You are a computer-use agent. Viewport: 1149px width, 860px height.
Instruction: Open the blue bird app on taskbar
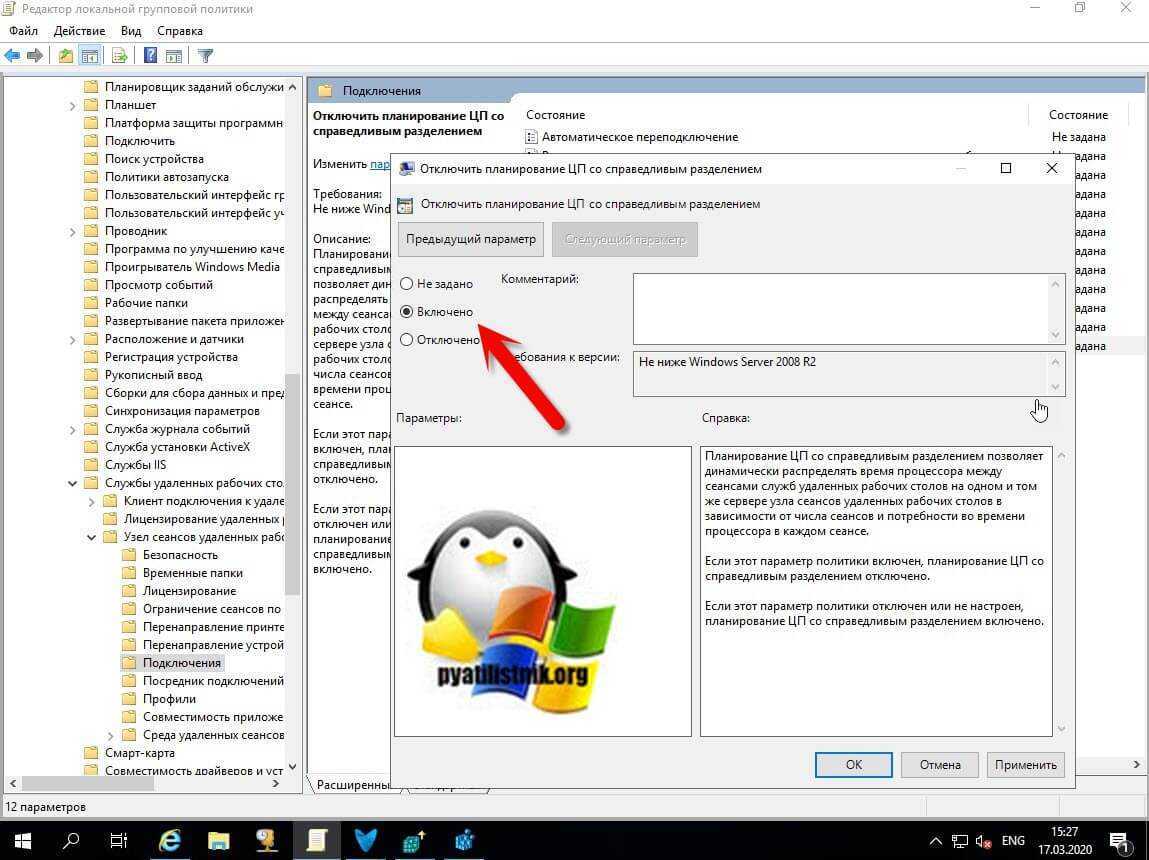(x=366, y=840)
